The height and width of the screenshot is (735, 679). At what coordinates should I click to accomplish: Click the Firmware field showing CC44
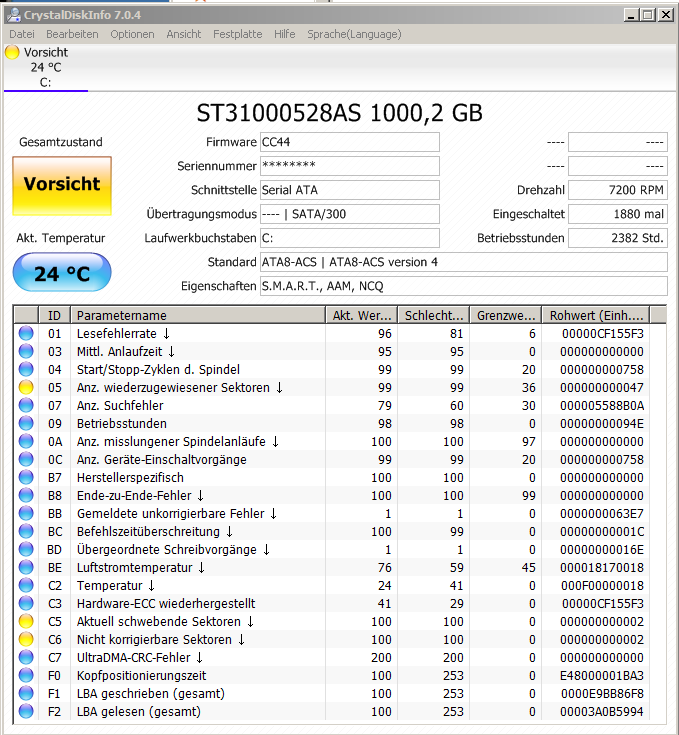pyautogui.click(x=350, y=142)
